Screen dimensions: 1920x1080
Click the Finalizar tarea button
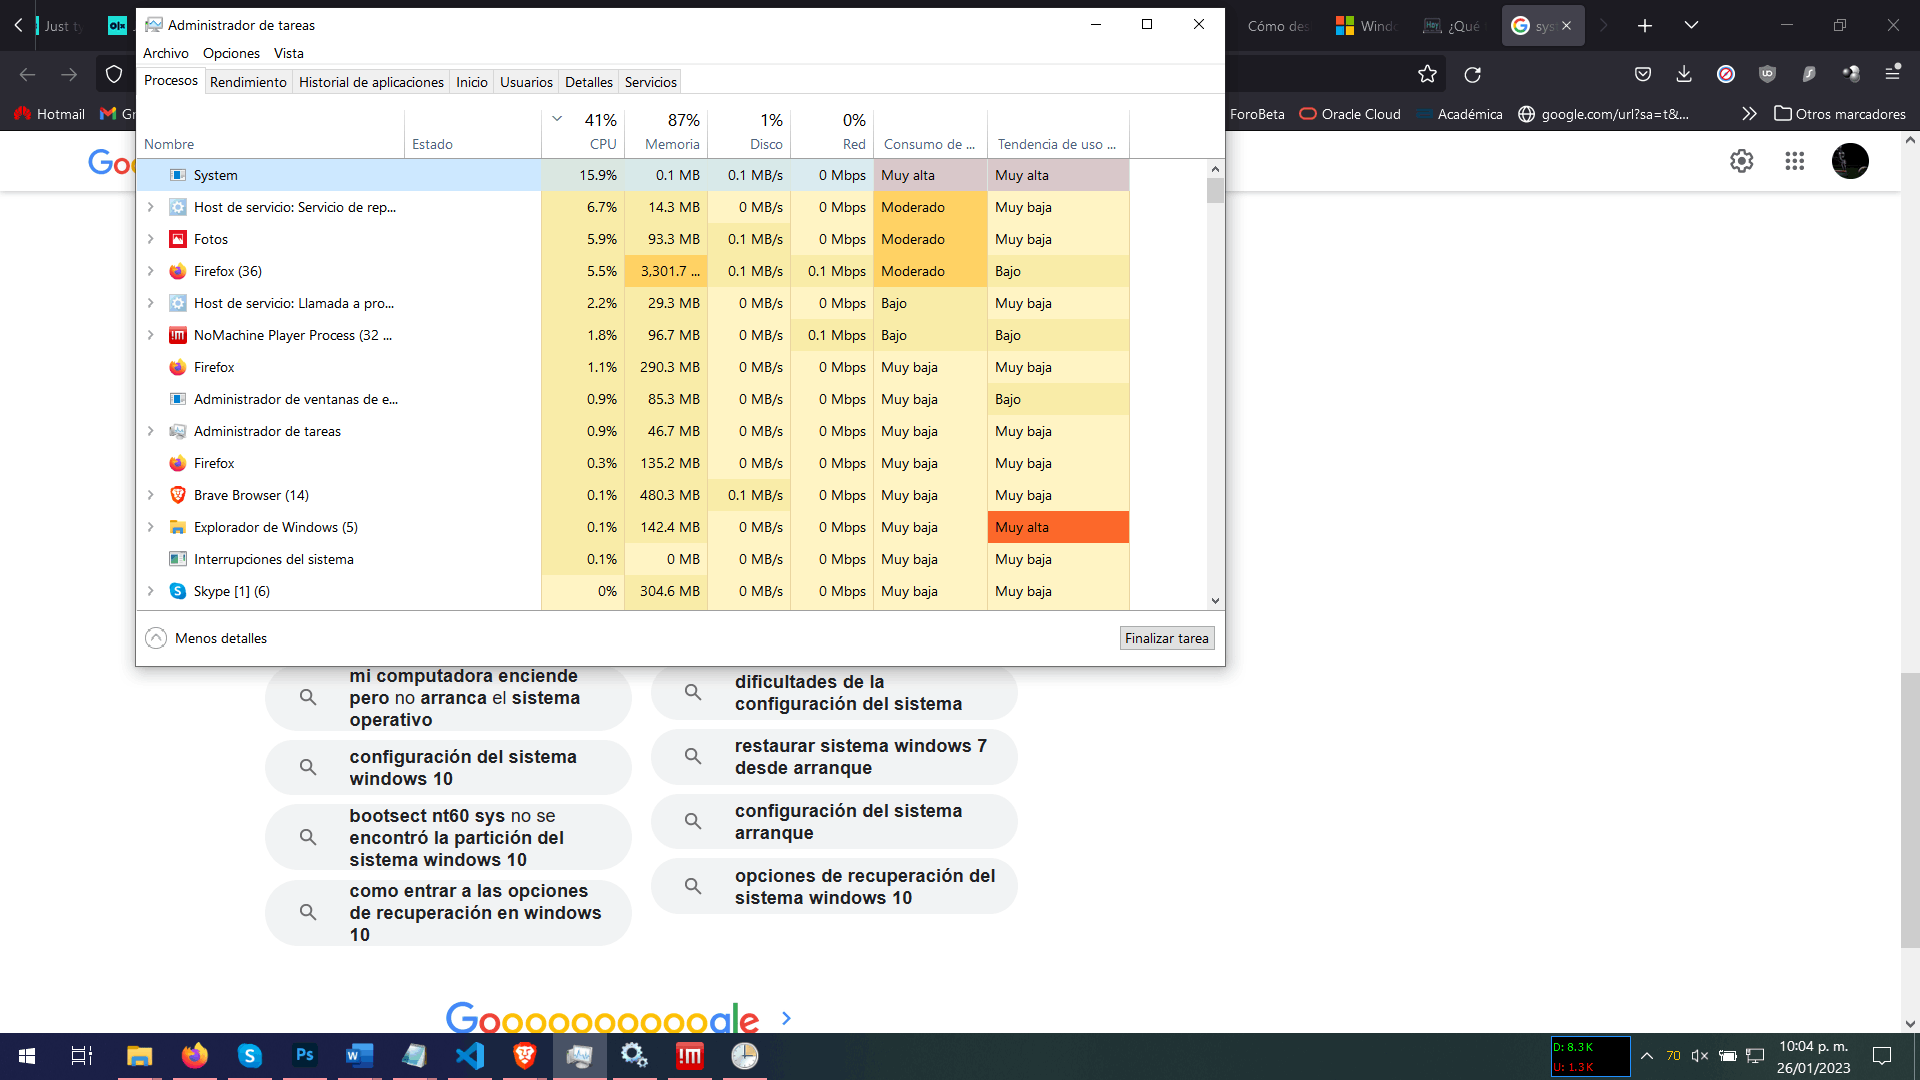click(x=1166, y=638)
